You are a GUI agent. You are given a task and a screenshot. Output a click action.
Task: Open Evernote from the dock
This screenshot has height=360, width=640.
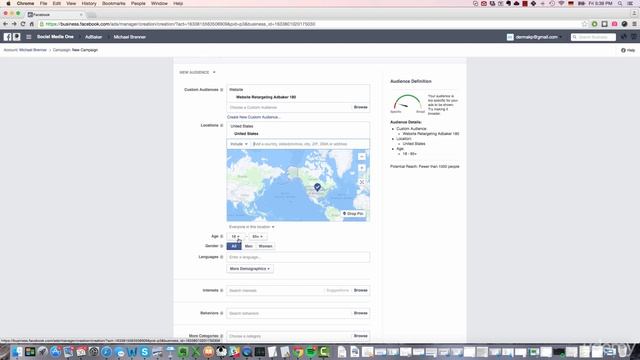click(x=183, y=351)
